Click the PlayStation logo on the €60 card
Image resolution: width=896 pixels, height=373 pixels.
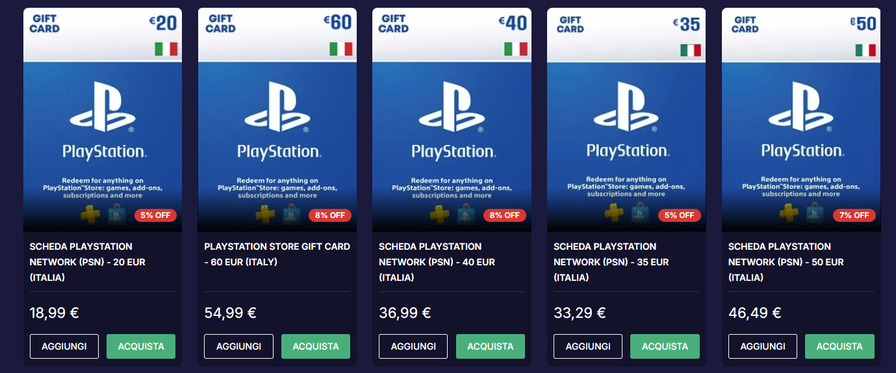coord(277,107)
